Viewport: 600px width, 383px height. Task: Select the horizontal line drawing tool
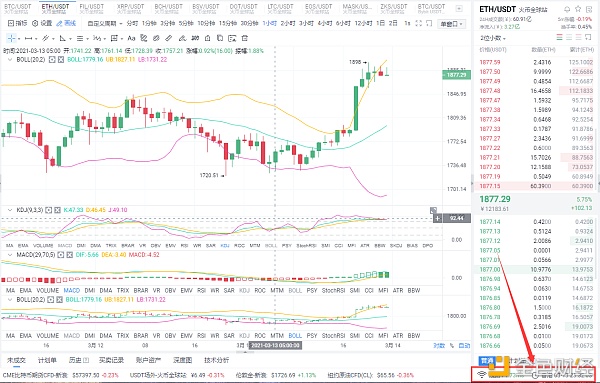tap(28, 38)
